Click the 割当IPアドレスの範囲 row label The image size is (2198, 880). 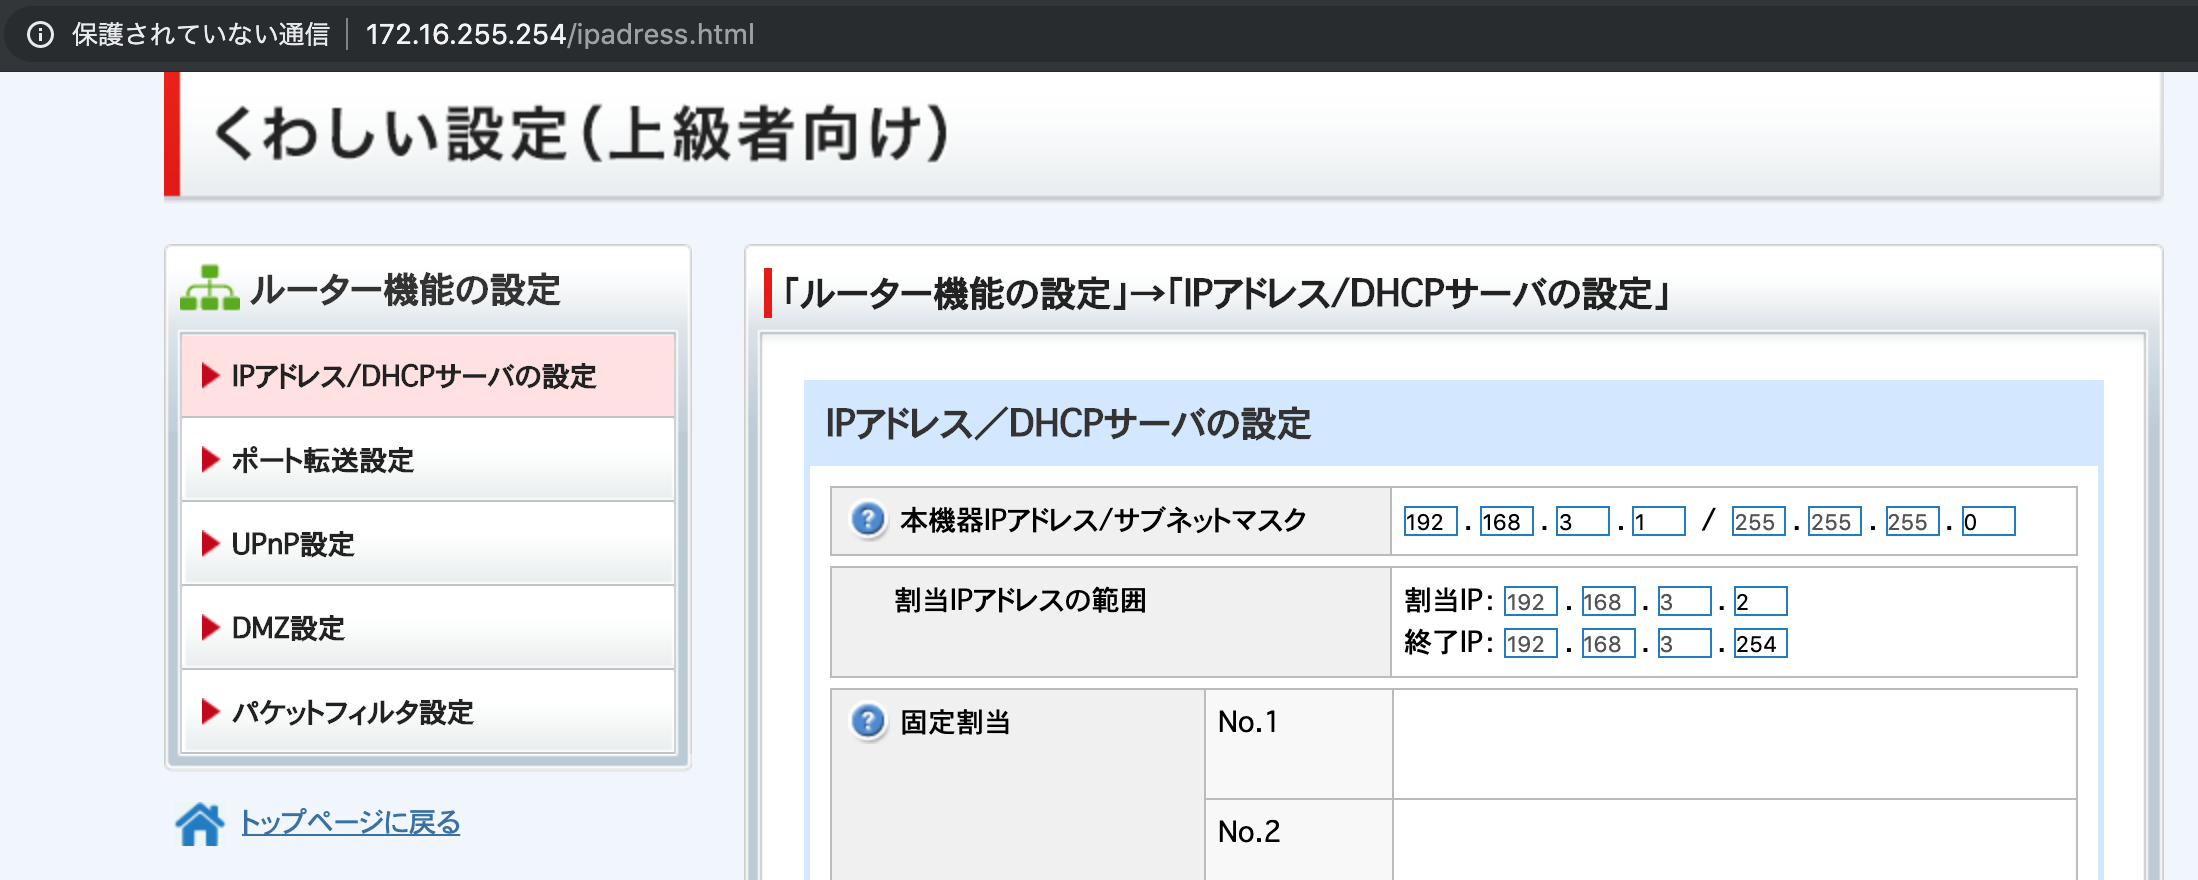tap(1020, 600)
